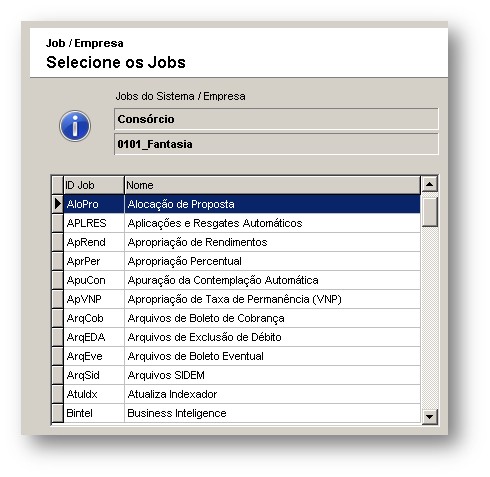Viewport: 490px width, 477px height.
Task: Click the scrollbar up arrow
Action: point(429,184)
